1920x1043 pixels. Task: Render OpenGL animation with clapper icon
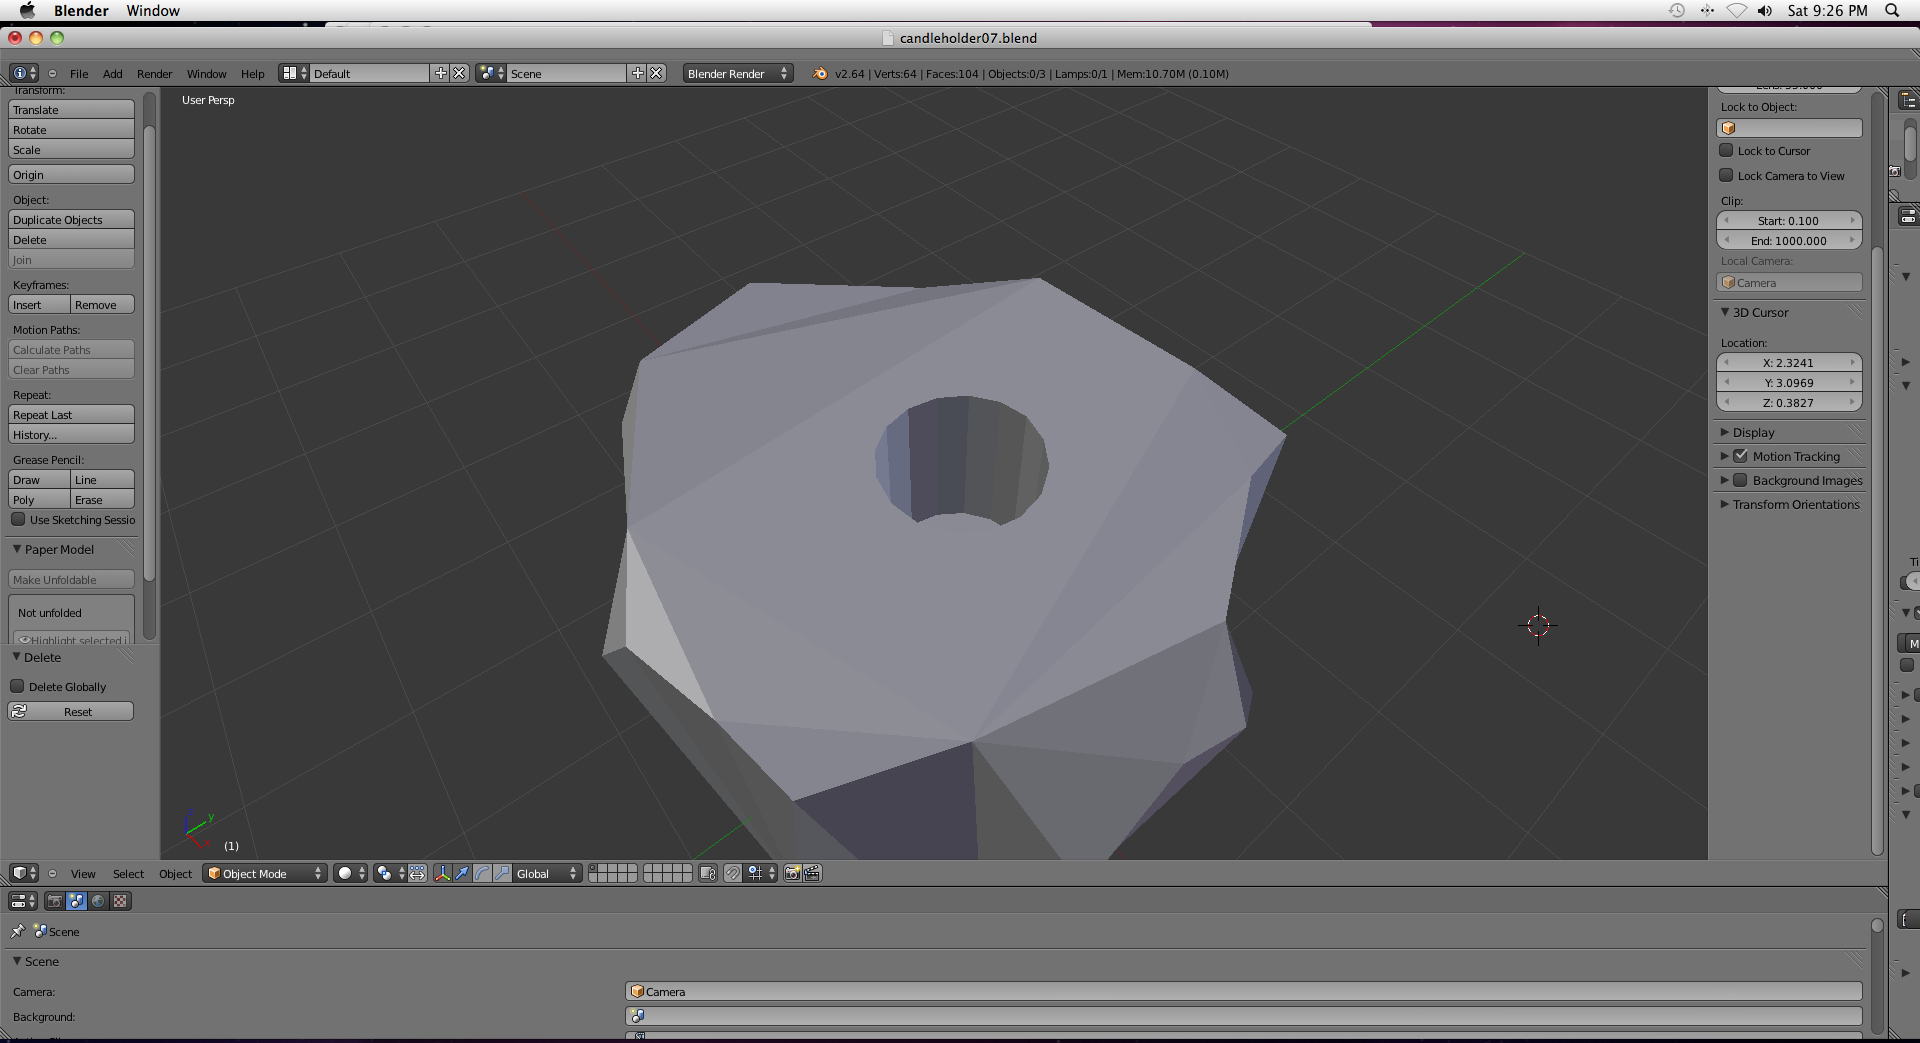[x=812, y=873]
